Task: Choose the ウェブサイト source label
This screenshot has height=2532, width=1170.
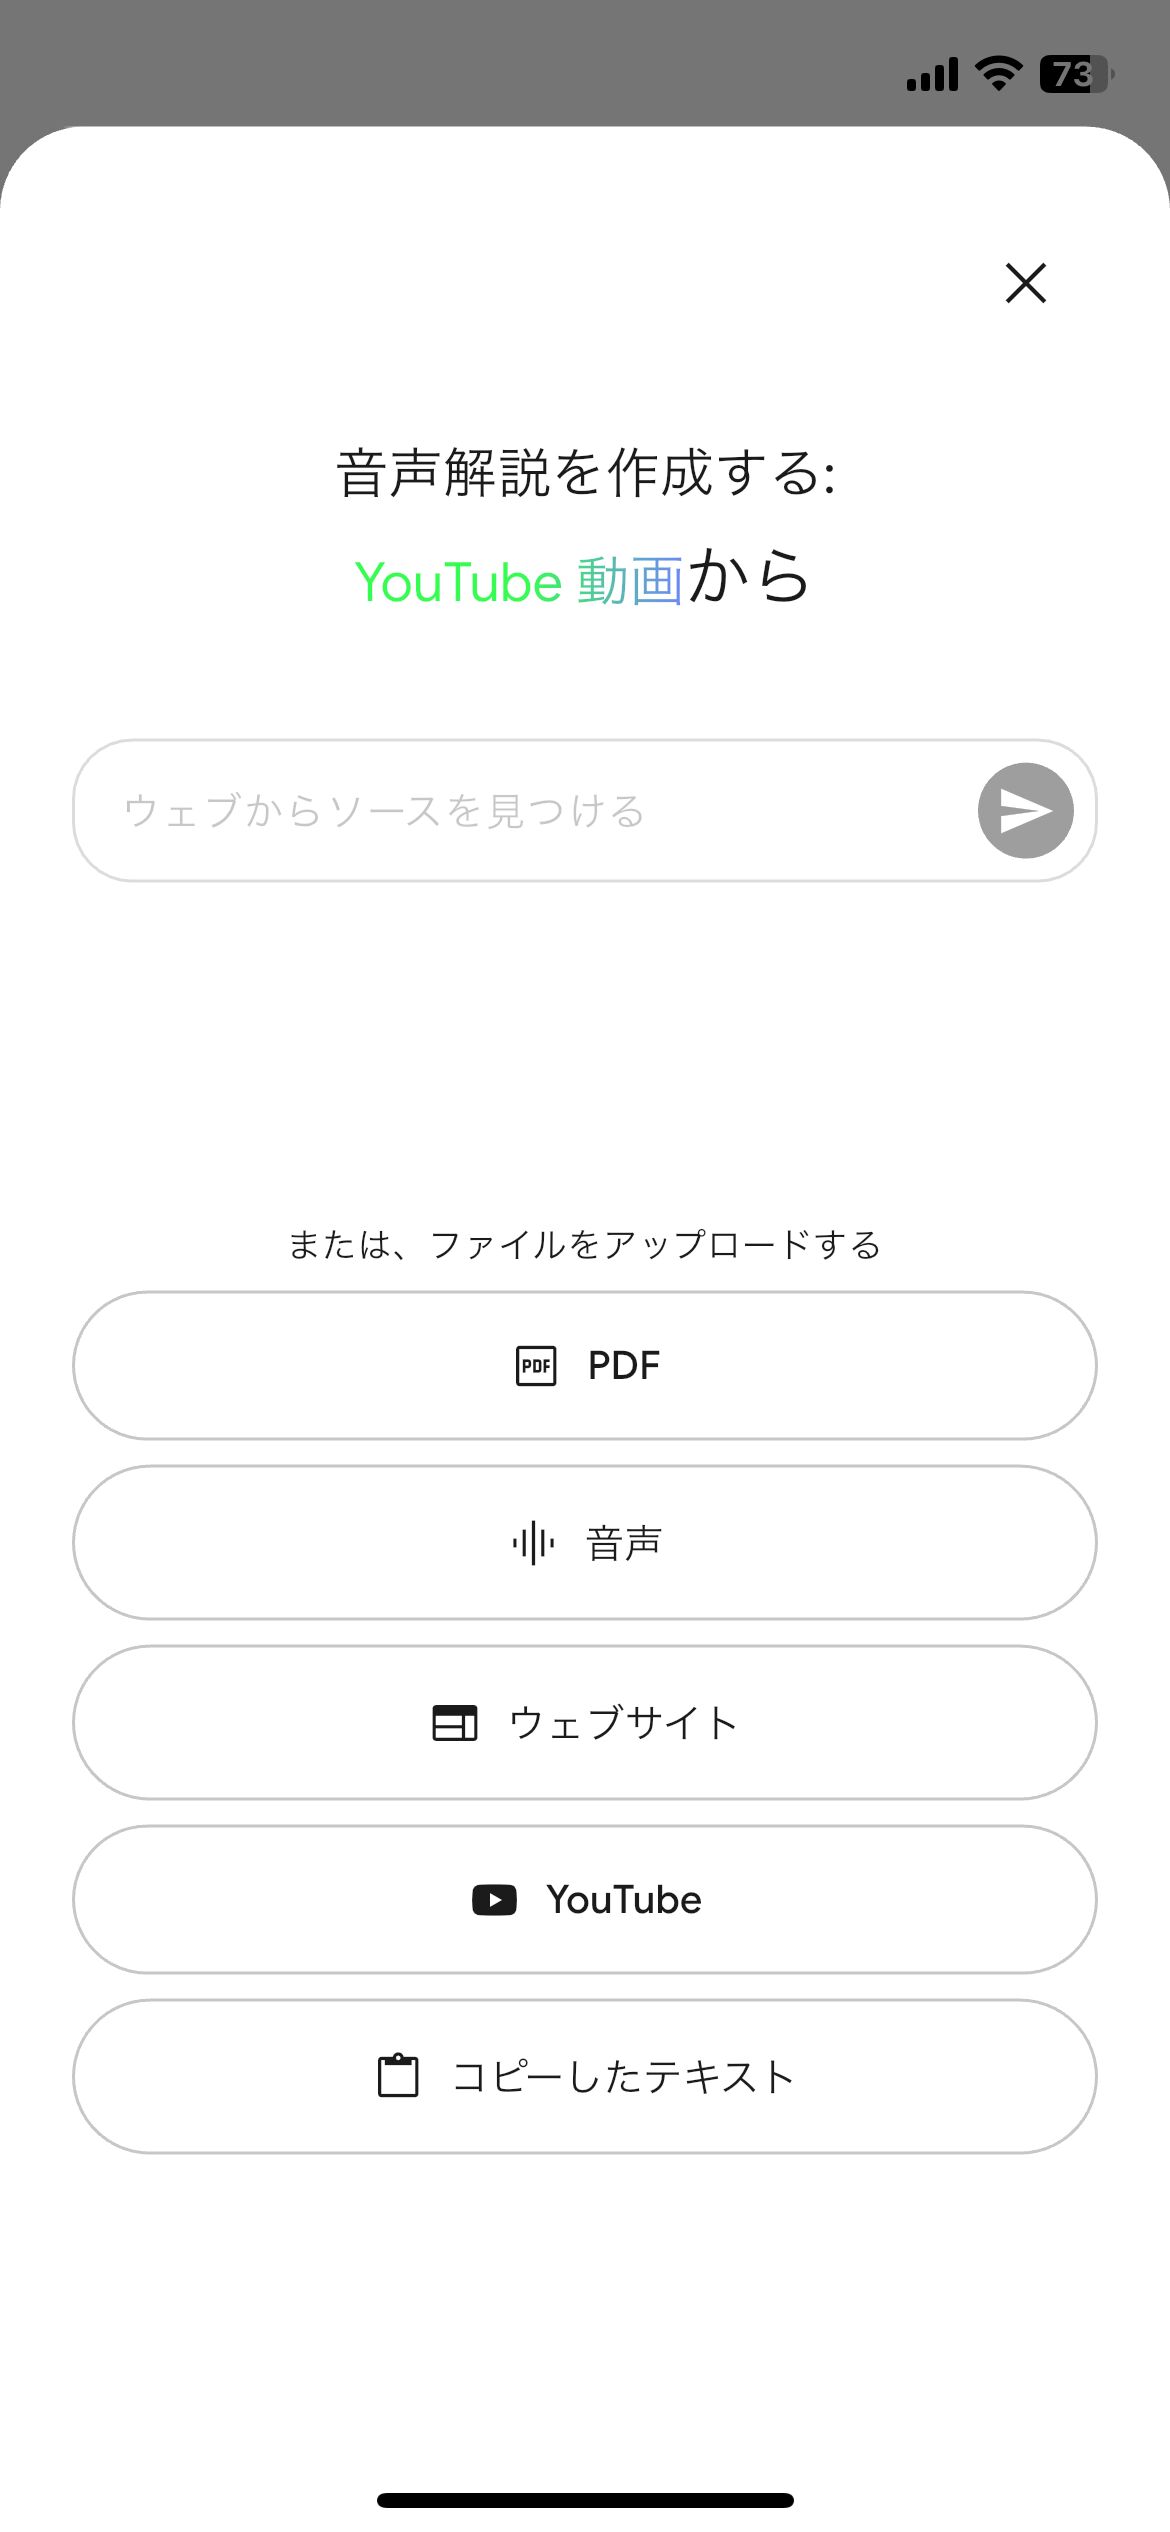Action: point(624,1722)
